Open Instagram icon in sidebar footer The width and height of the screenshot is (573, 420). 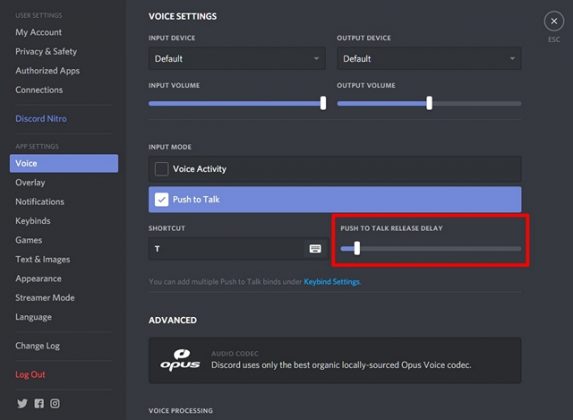[55, 403]
